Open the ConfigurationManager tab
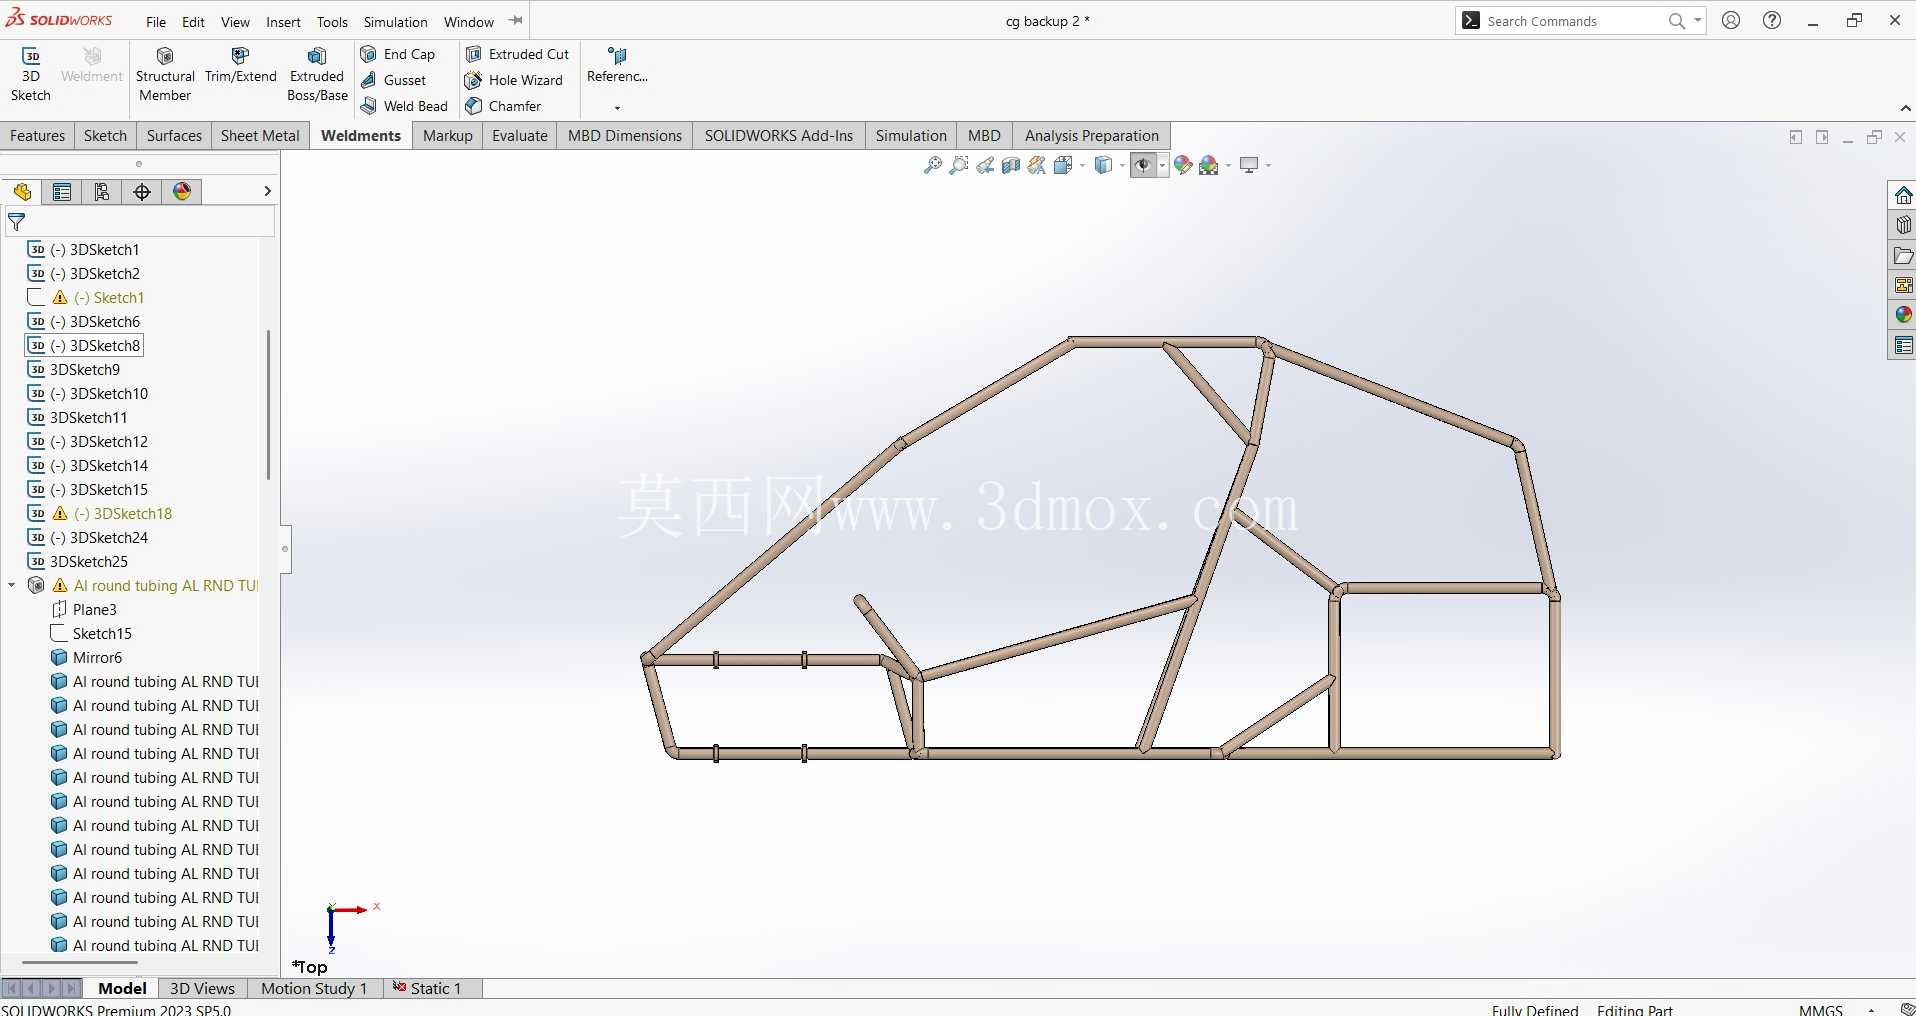Image resolution: width=1916 pixels, height=1016 pixels. click(102, 192)
